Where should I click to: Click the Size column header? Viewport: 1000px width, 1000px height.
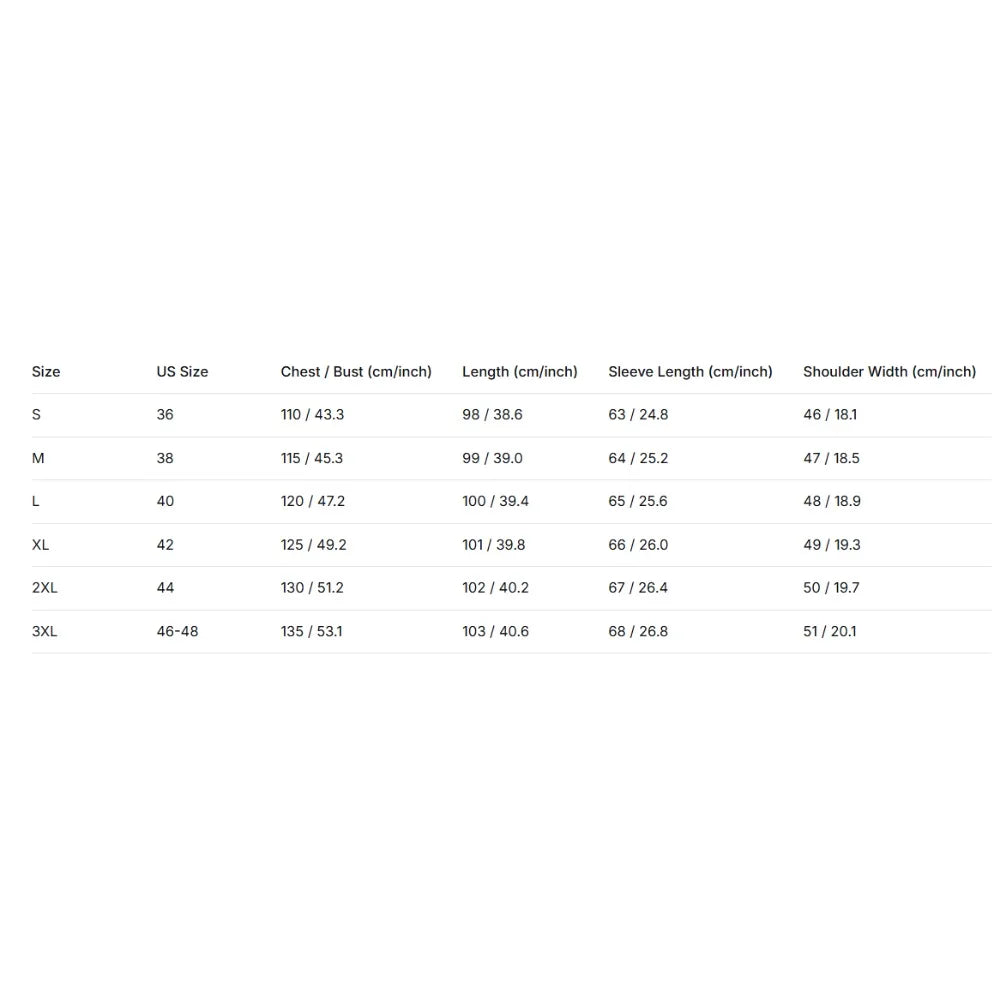pos(46,372)
